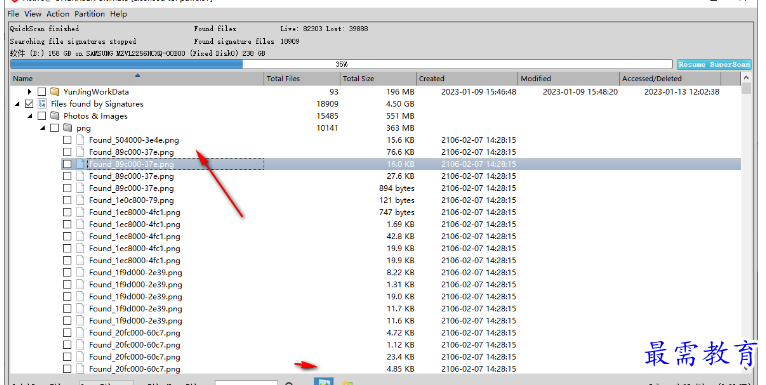Open the View menu
Viewport: 766px width, 385px height.
point(33,14)
